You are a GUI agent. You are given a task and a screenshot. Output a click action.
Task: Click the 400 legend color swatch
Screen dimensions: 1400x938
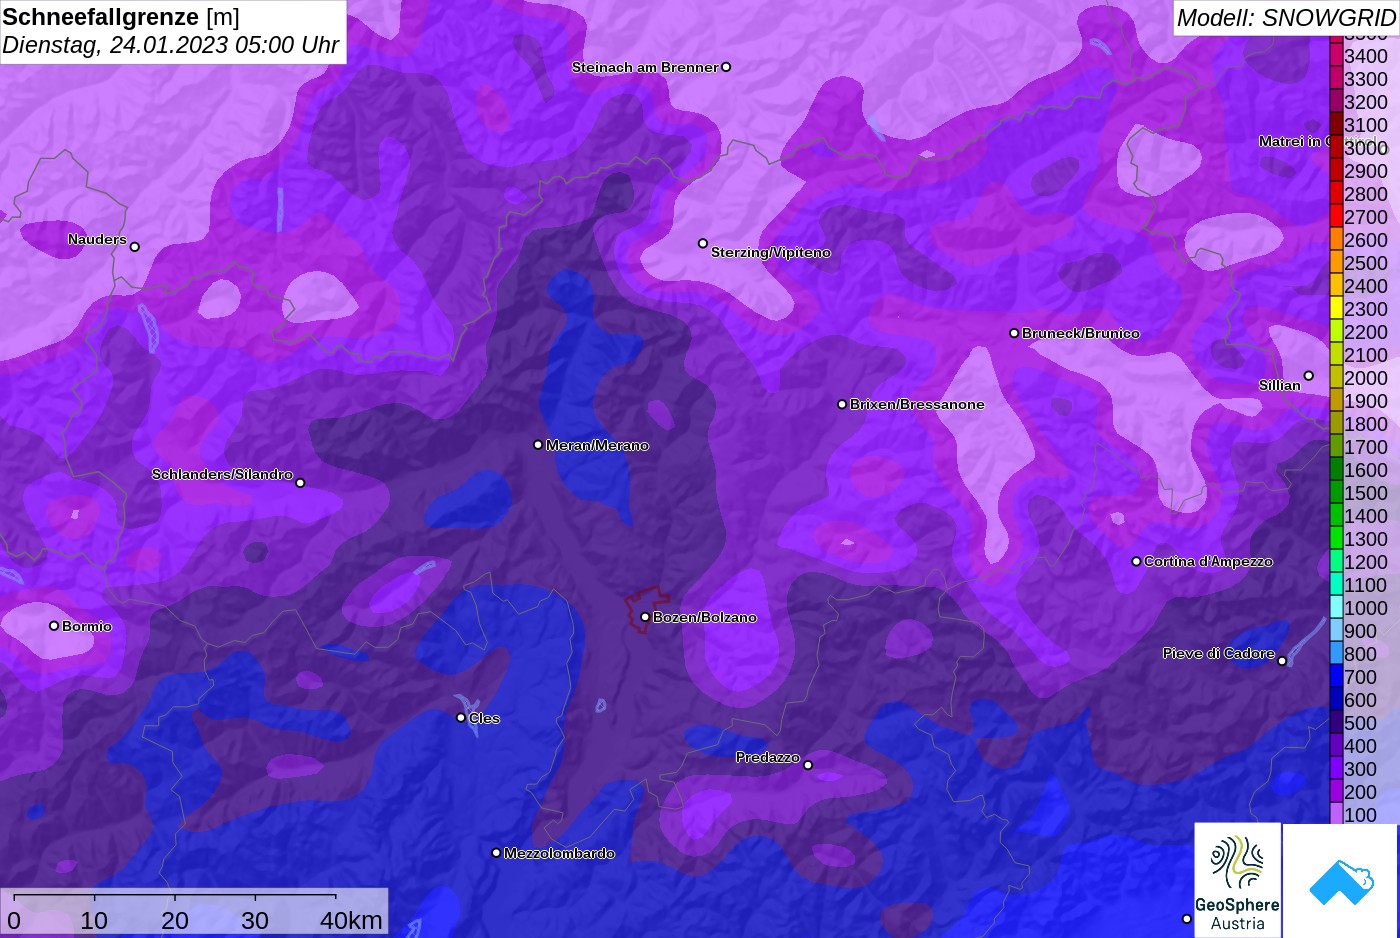(x=1336, y=745)
